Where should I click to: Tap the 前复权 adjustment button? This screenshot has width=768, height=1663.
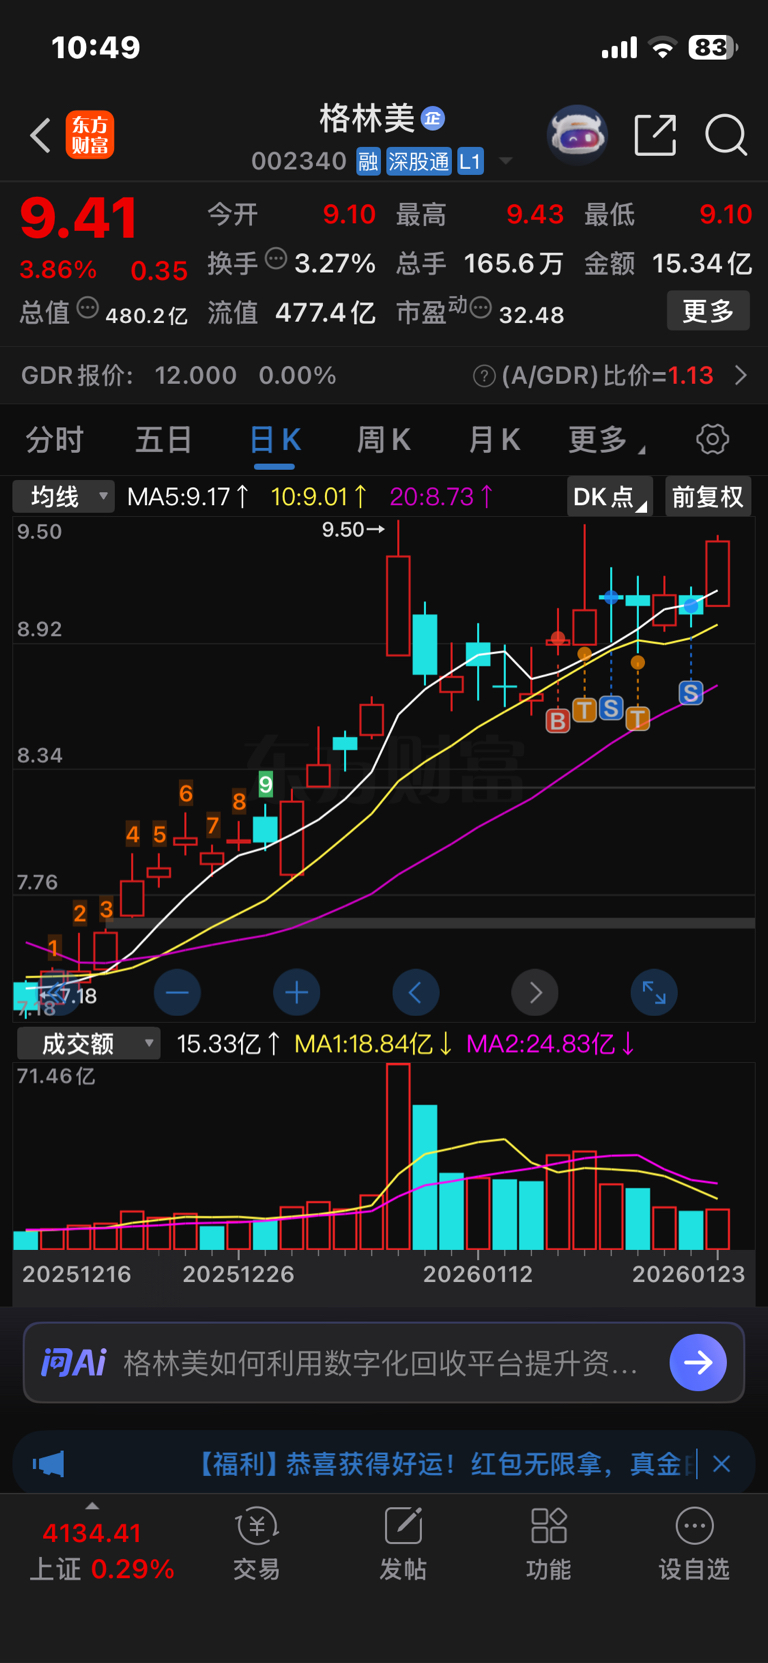(x=708, y=497)
